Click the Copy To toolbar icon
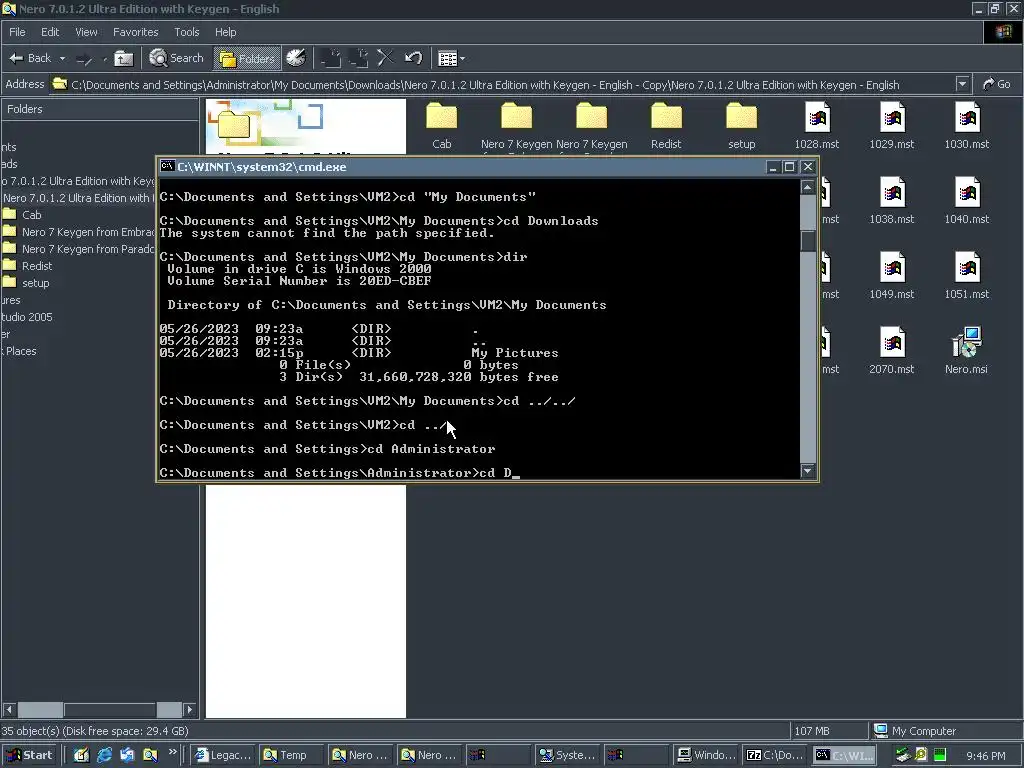Screen dimensions: 1024x768 [x=359, y=58]
